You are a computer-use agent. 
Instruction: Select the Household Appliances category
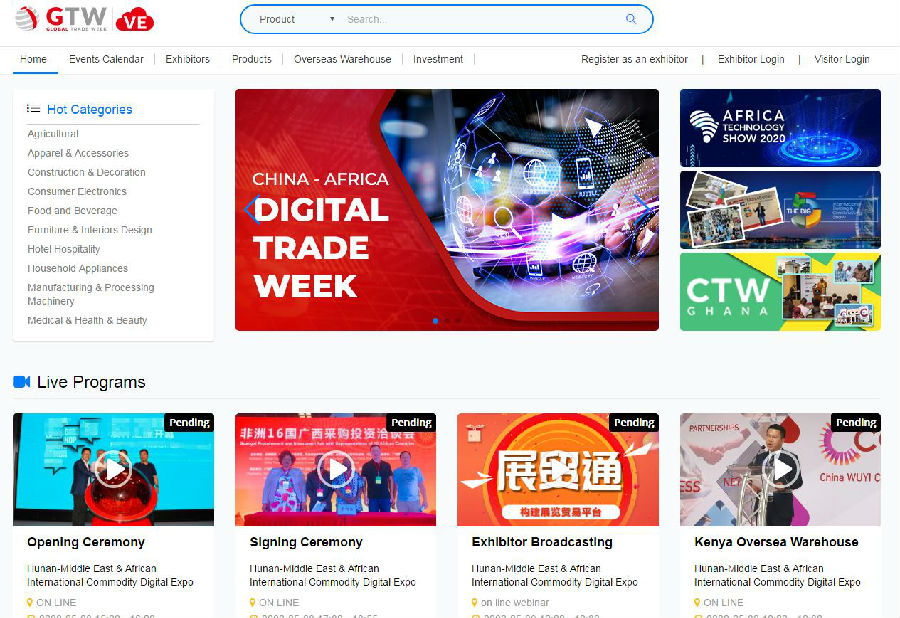(x=77, y=268)
